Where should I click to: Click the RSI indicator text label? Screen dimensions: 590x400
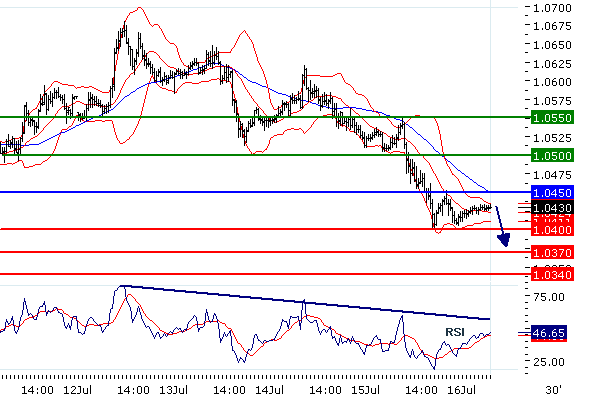455,332
